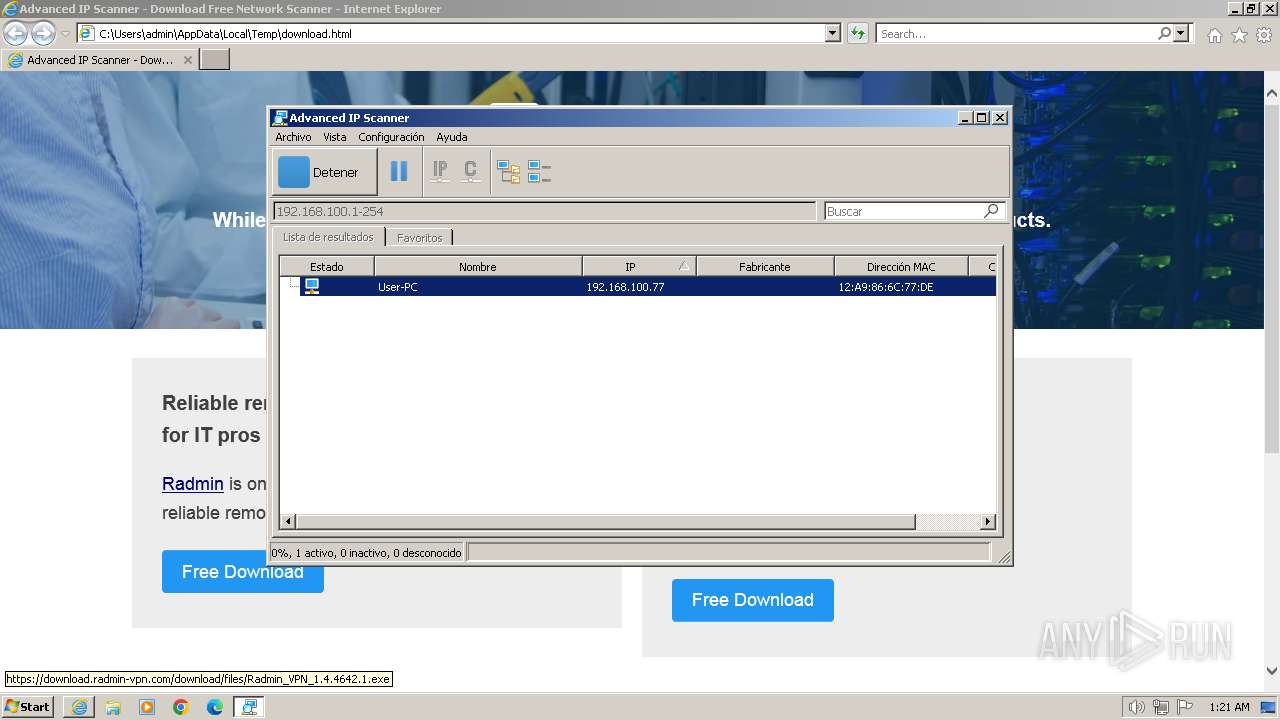Focus the IP range 192.168.100.1-254 field

544,211
